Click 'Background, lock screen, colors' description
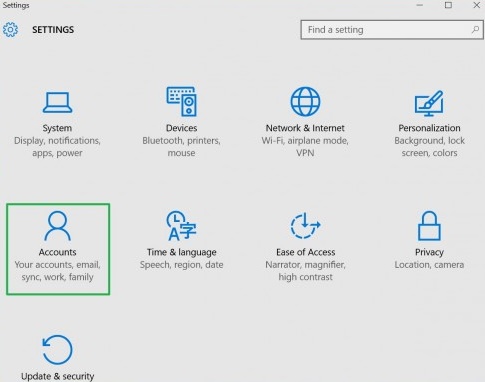The image size is (485, 382). tap(429, 147)
